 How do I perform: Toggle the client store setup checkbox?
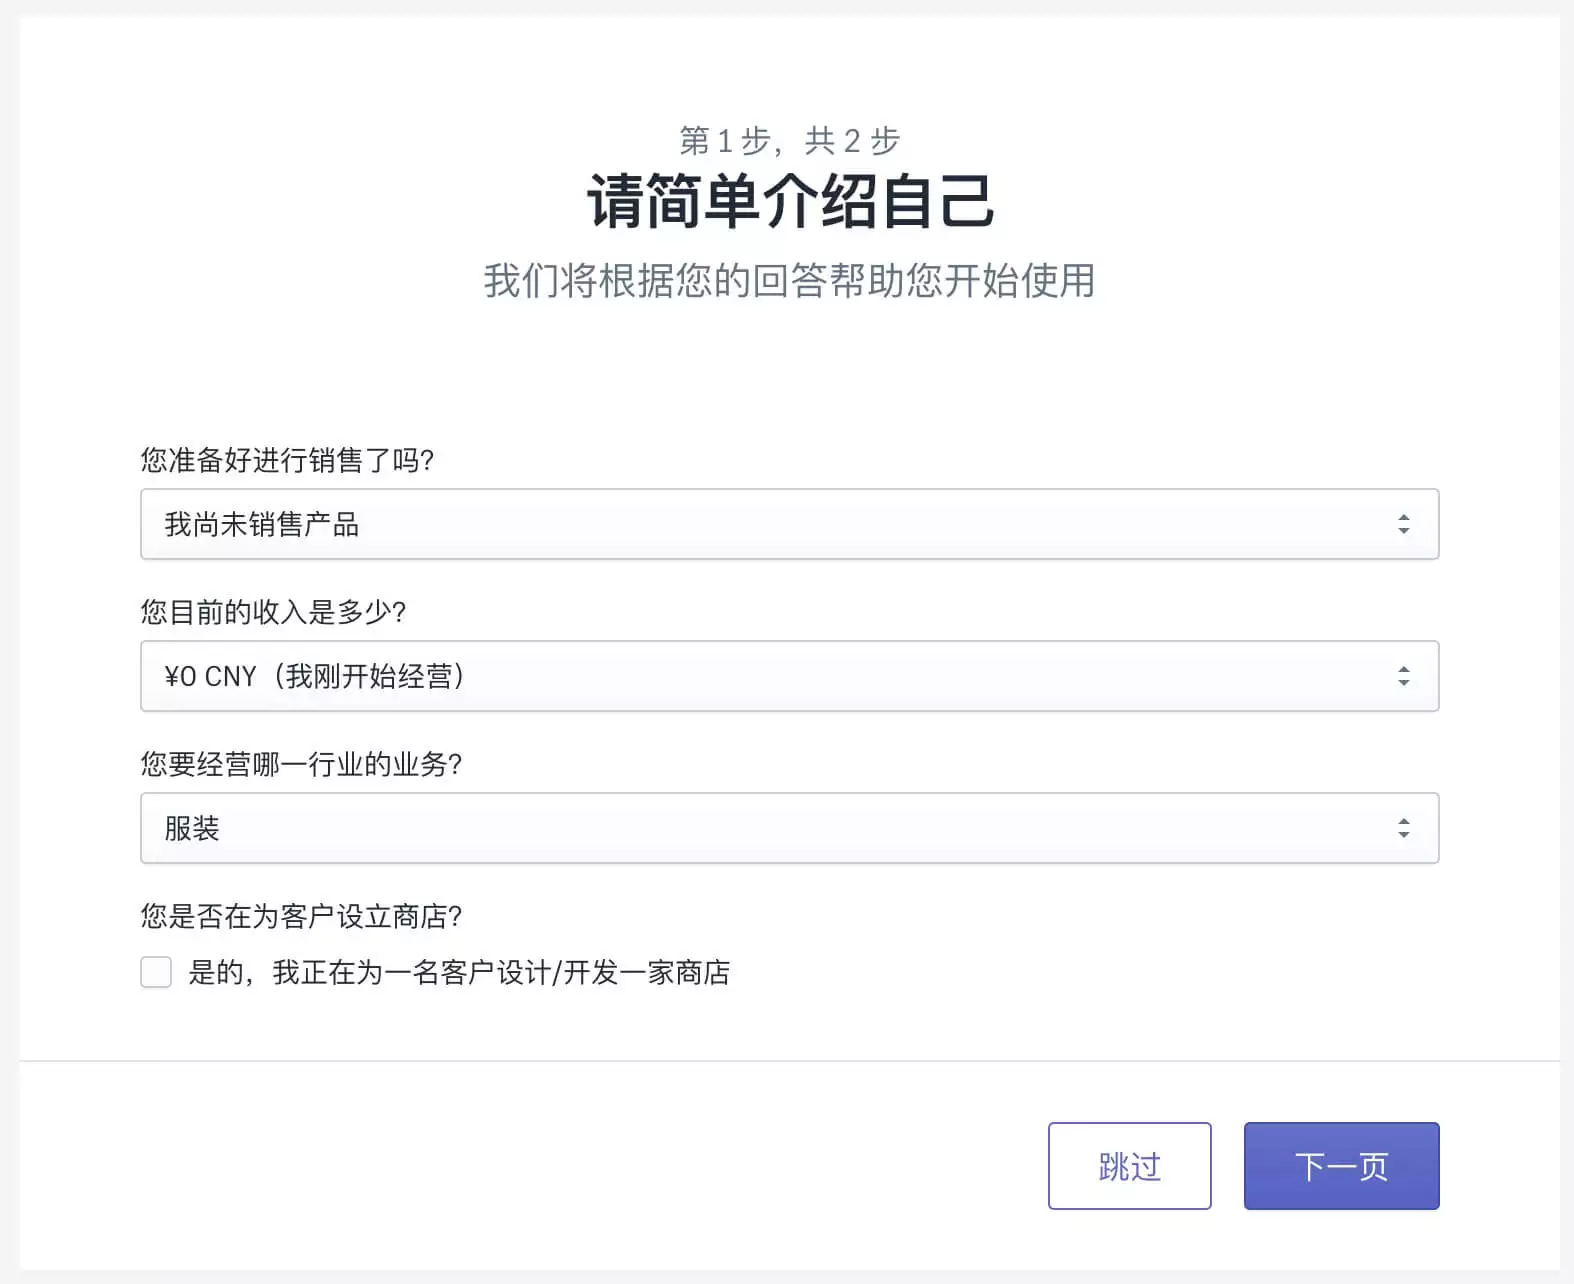click(156, 971)
